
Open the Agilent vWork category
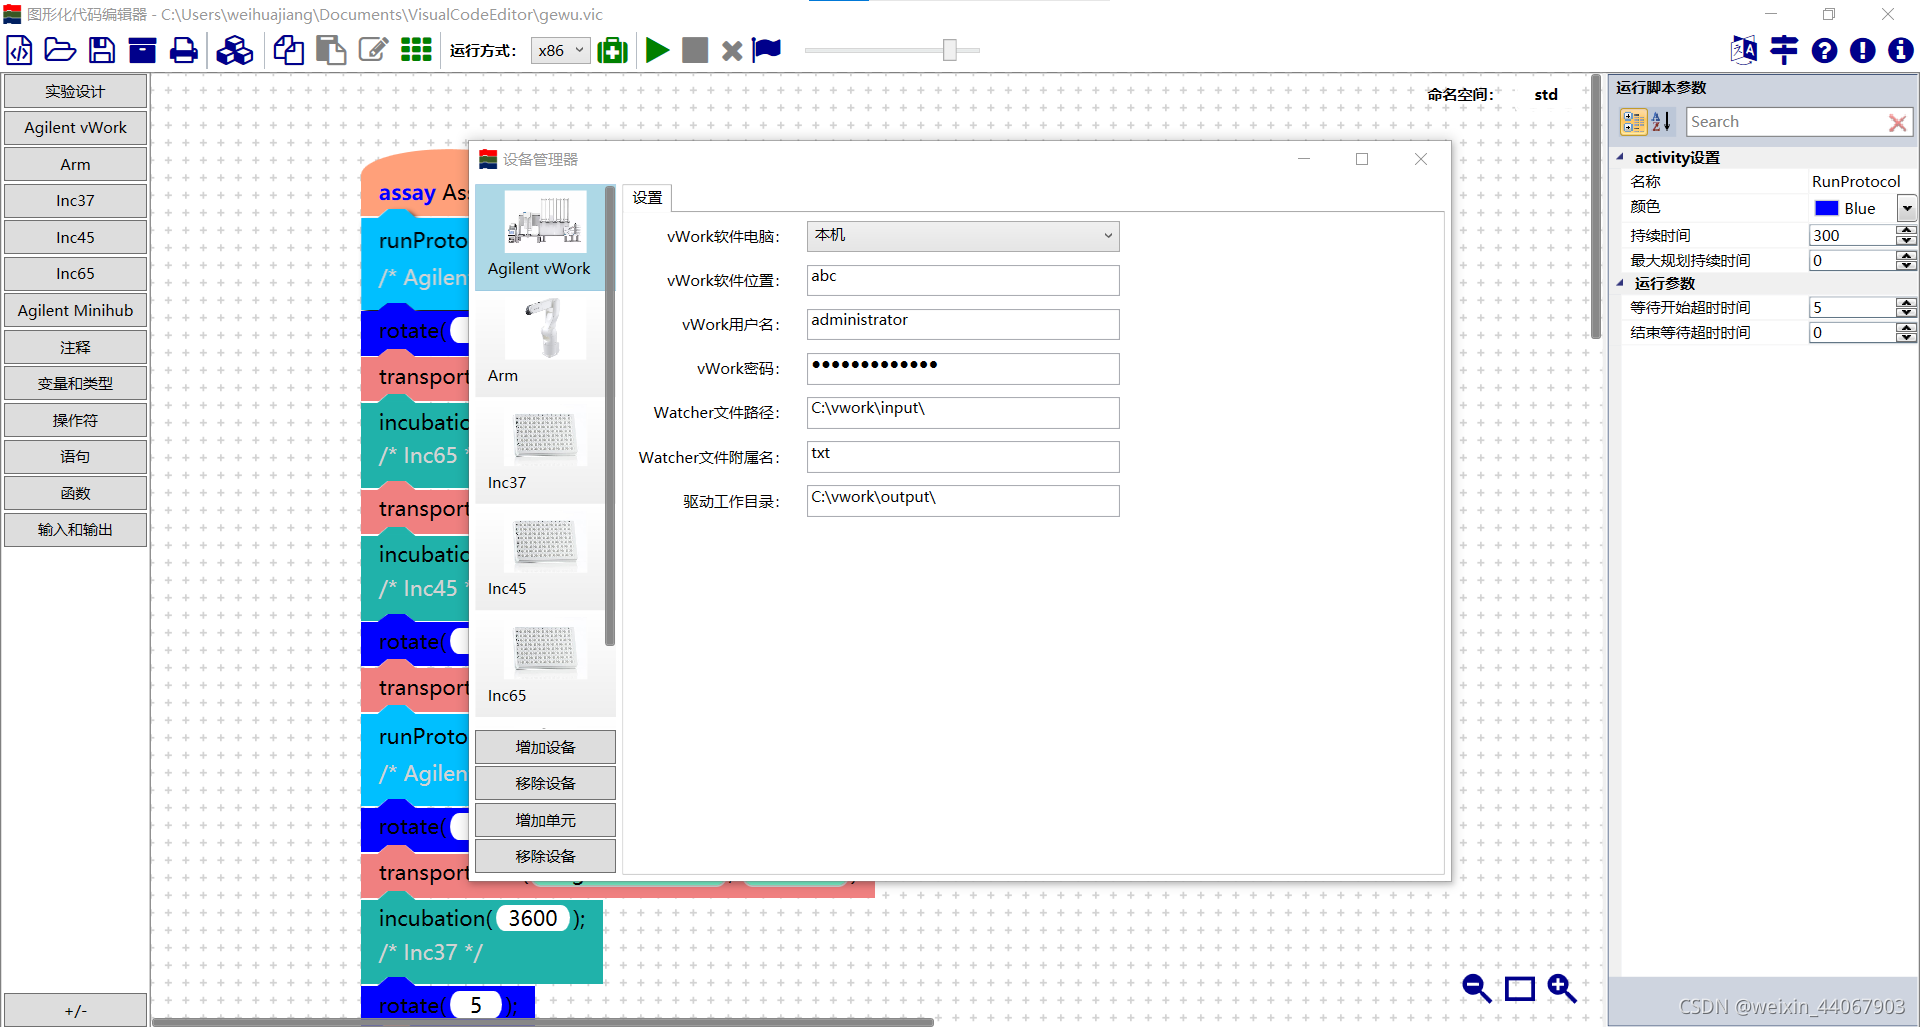pos(75,127)
